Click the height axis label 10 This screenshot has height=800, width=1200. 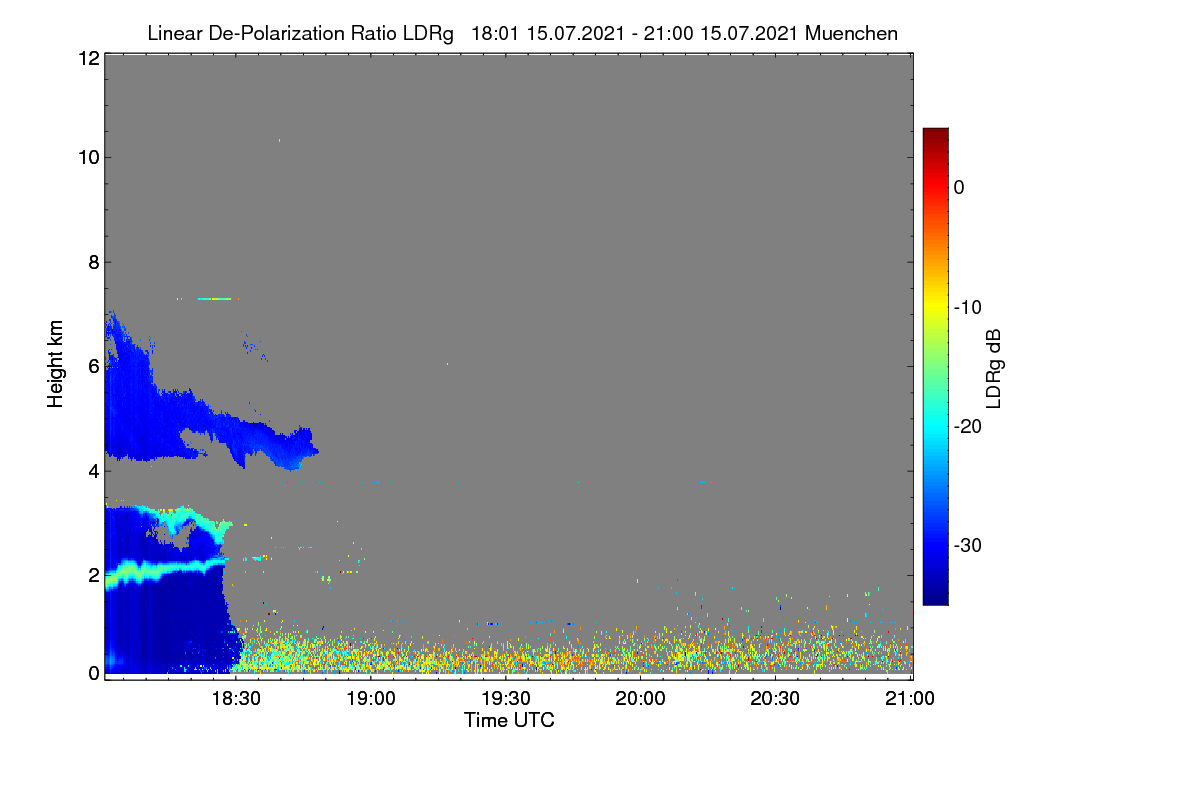click(x=87, y=157)
